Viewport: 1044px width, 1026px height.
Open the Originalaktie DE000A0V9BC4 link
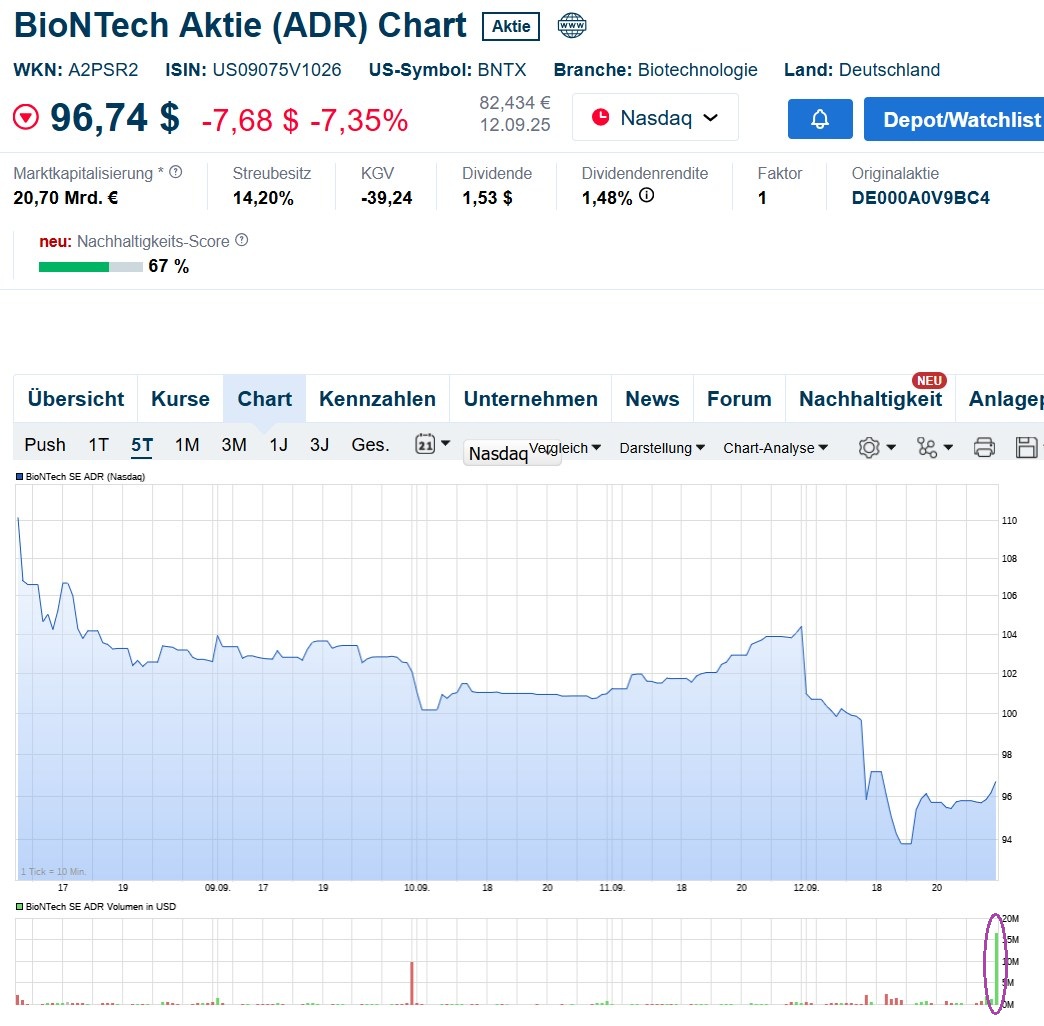(920, 197)
